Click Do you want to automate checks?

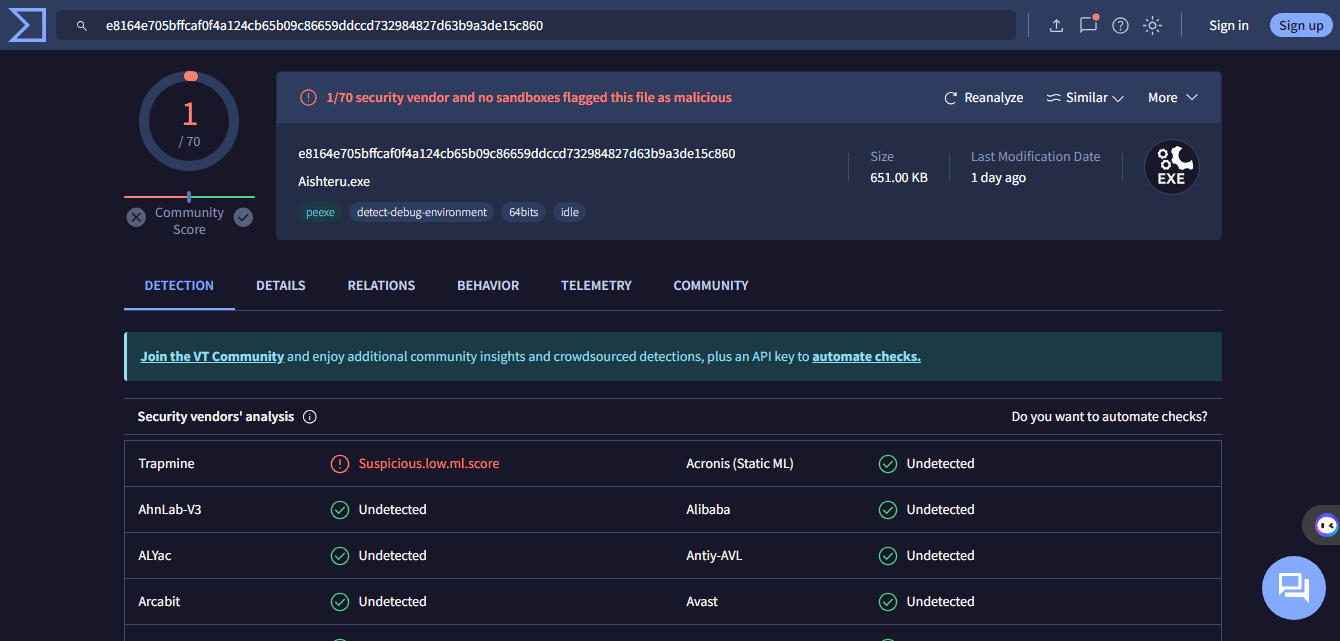tap(1109, 417)
